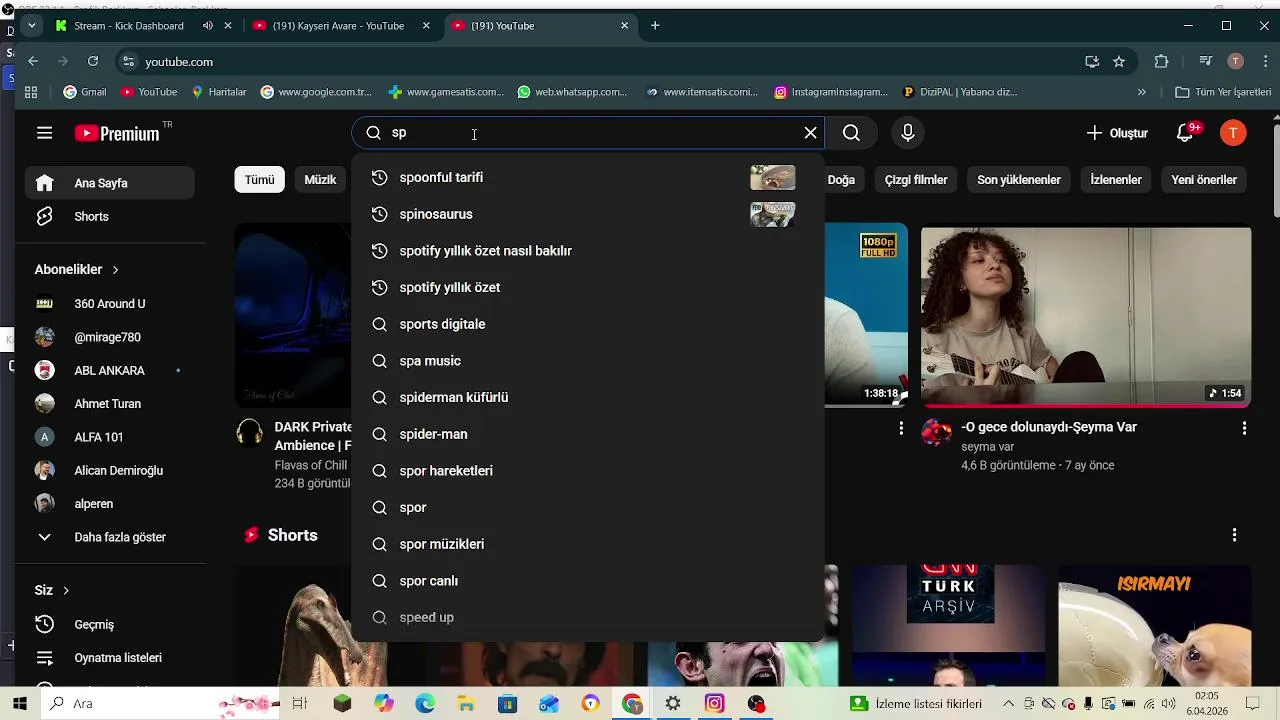Open the YouTube hamburger guide menu
This screenshot has height=720, width=1280.
pos(44,133)
